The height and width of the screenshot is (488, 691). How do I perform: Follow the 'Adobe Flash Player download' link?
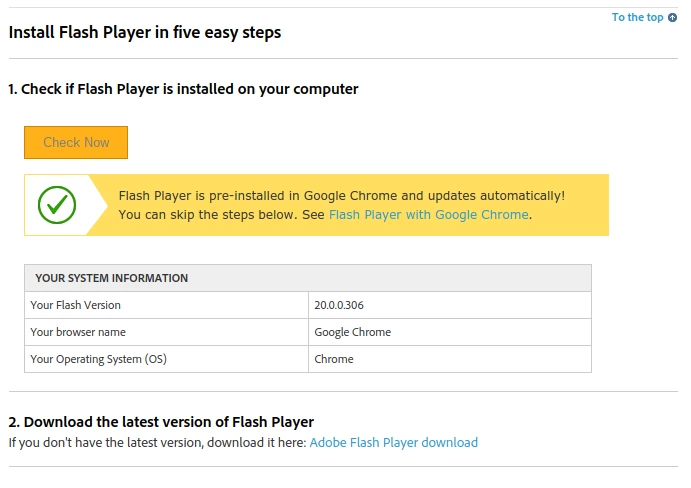coord(394,443)
